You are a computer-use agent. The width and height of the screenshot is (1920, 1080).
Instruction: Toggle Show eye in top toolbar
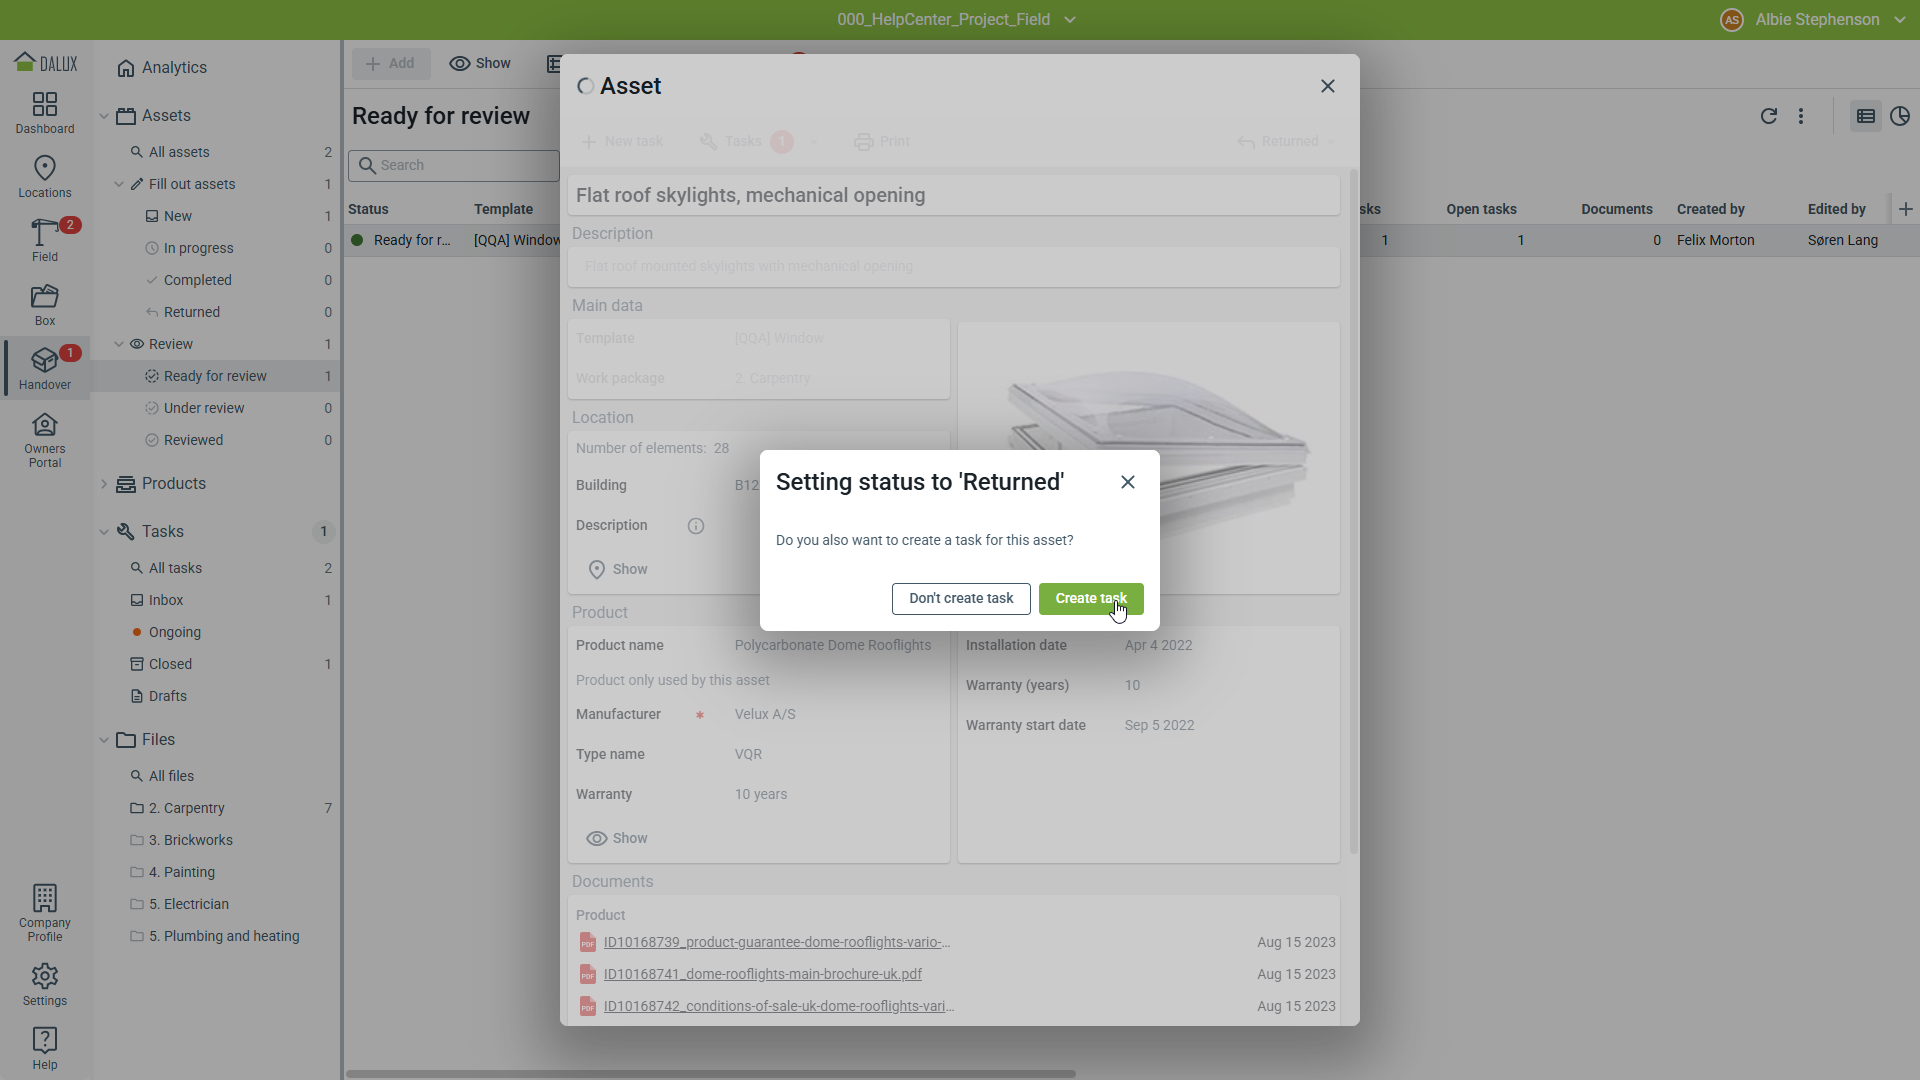[480, 63]
